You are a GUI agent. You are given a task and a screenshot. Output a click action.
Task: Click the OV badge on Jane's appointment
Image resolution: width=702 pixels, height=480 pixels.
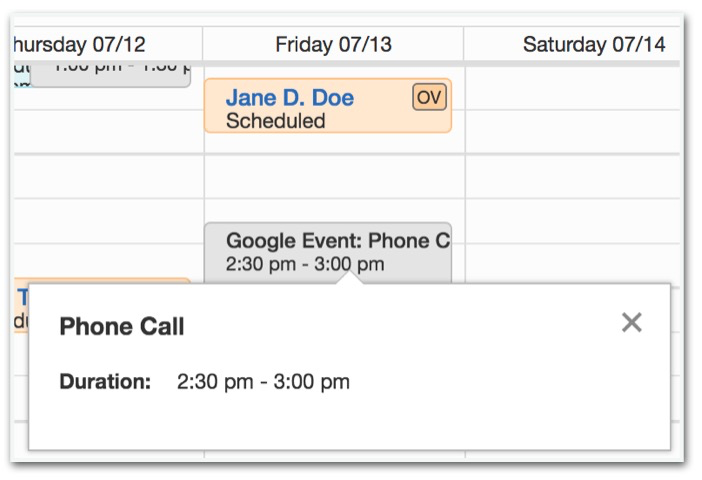(429, 97)
